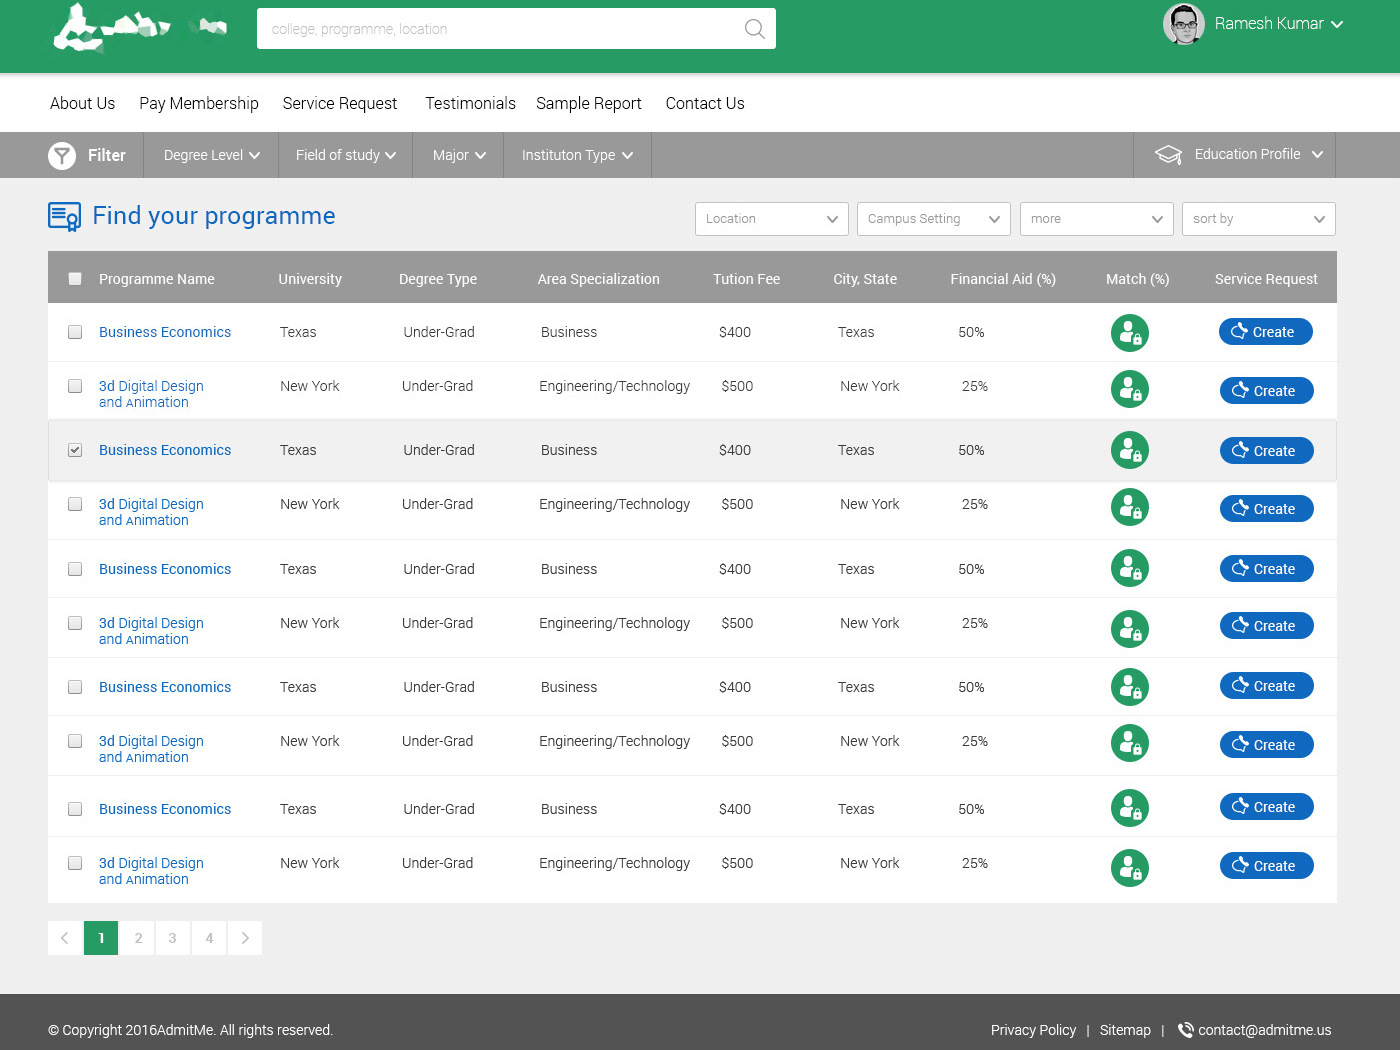Open Privacy Policy link in footer
The image size is (1400, 1050).
click(1033, 1030)
